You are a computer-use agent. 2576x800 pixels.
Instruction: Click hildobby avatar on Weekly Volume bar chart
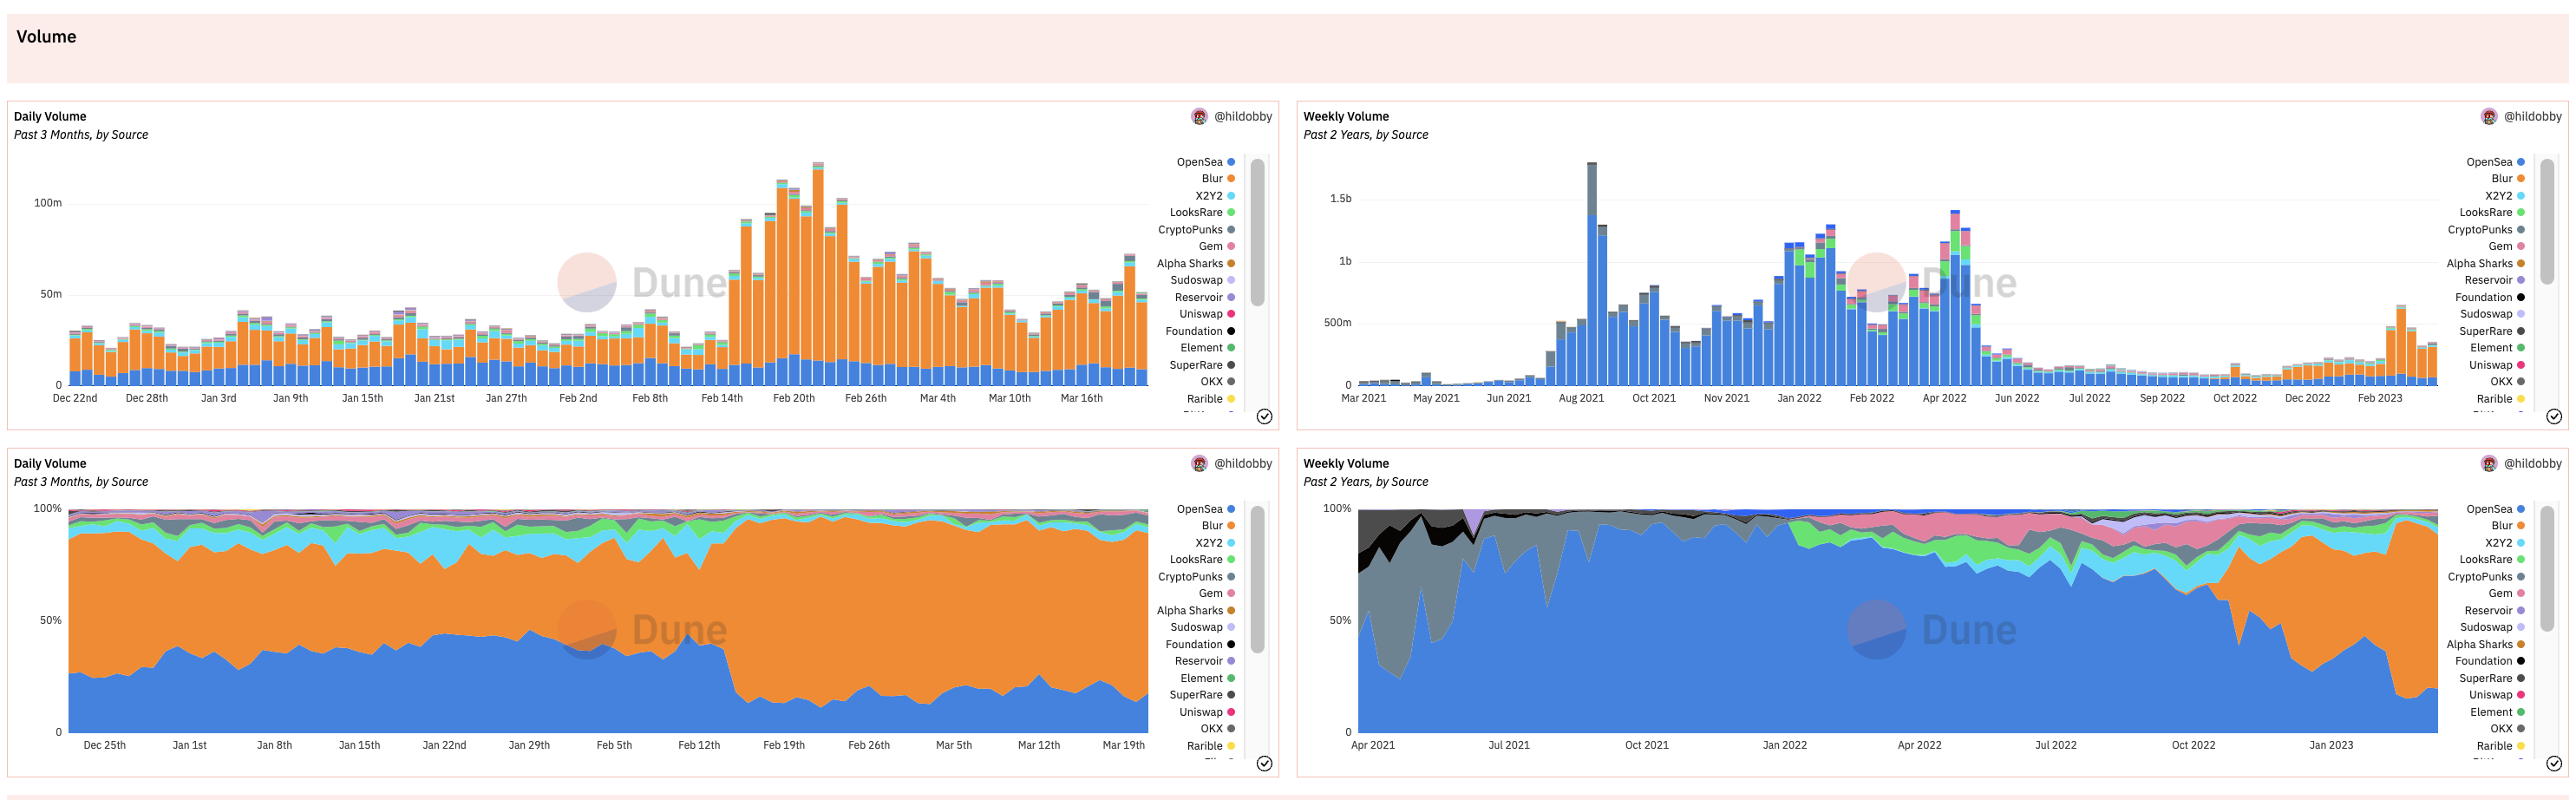[x=2489, y=117]
